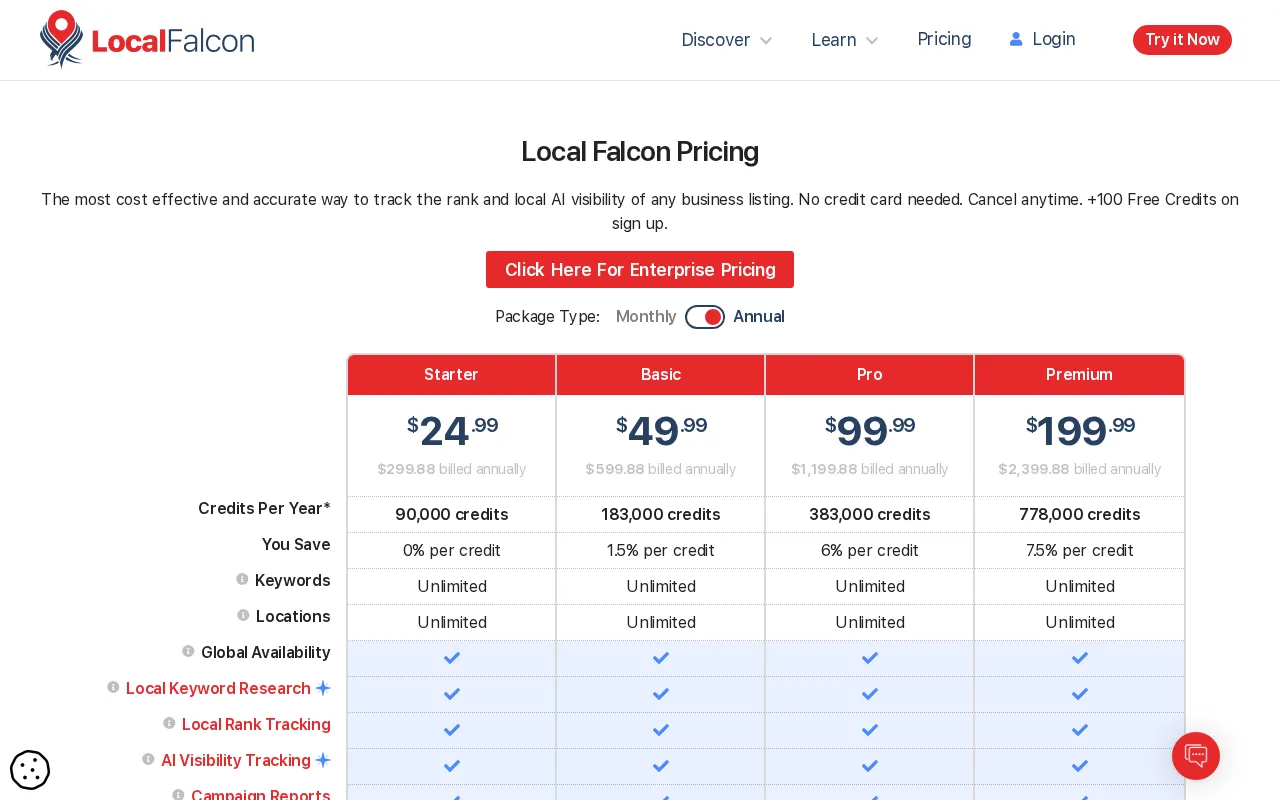Click the $199.99 Premium price
This screenshot has height=800, width=1280.
tap(1080, 431)
